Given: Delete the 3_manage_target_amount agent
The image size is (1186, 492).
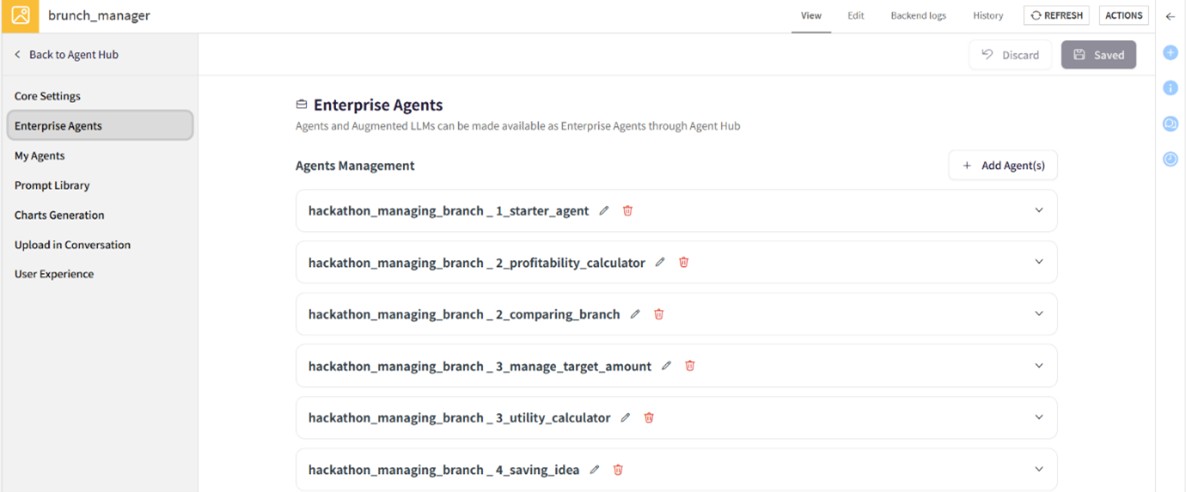Looking at the screenshot, I should [x=690, y=366].
